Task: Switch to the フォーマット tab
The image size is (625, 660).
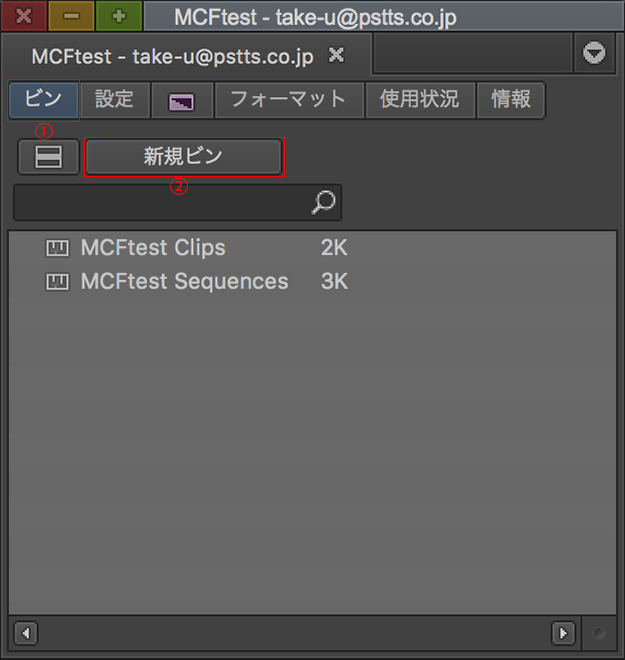Action: (x=288, y=100)
